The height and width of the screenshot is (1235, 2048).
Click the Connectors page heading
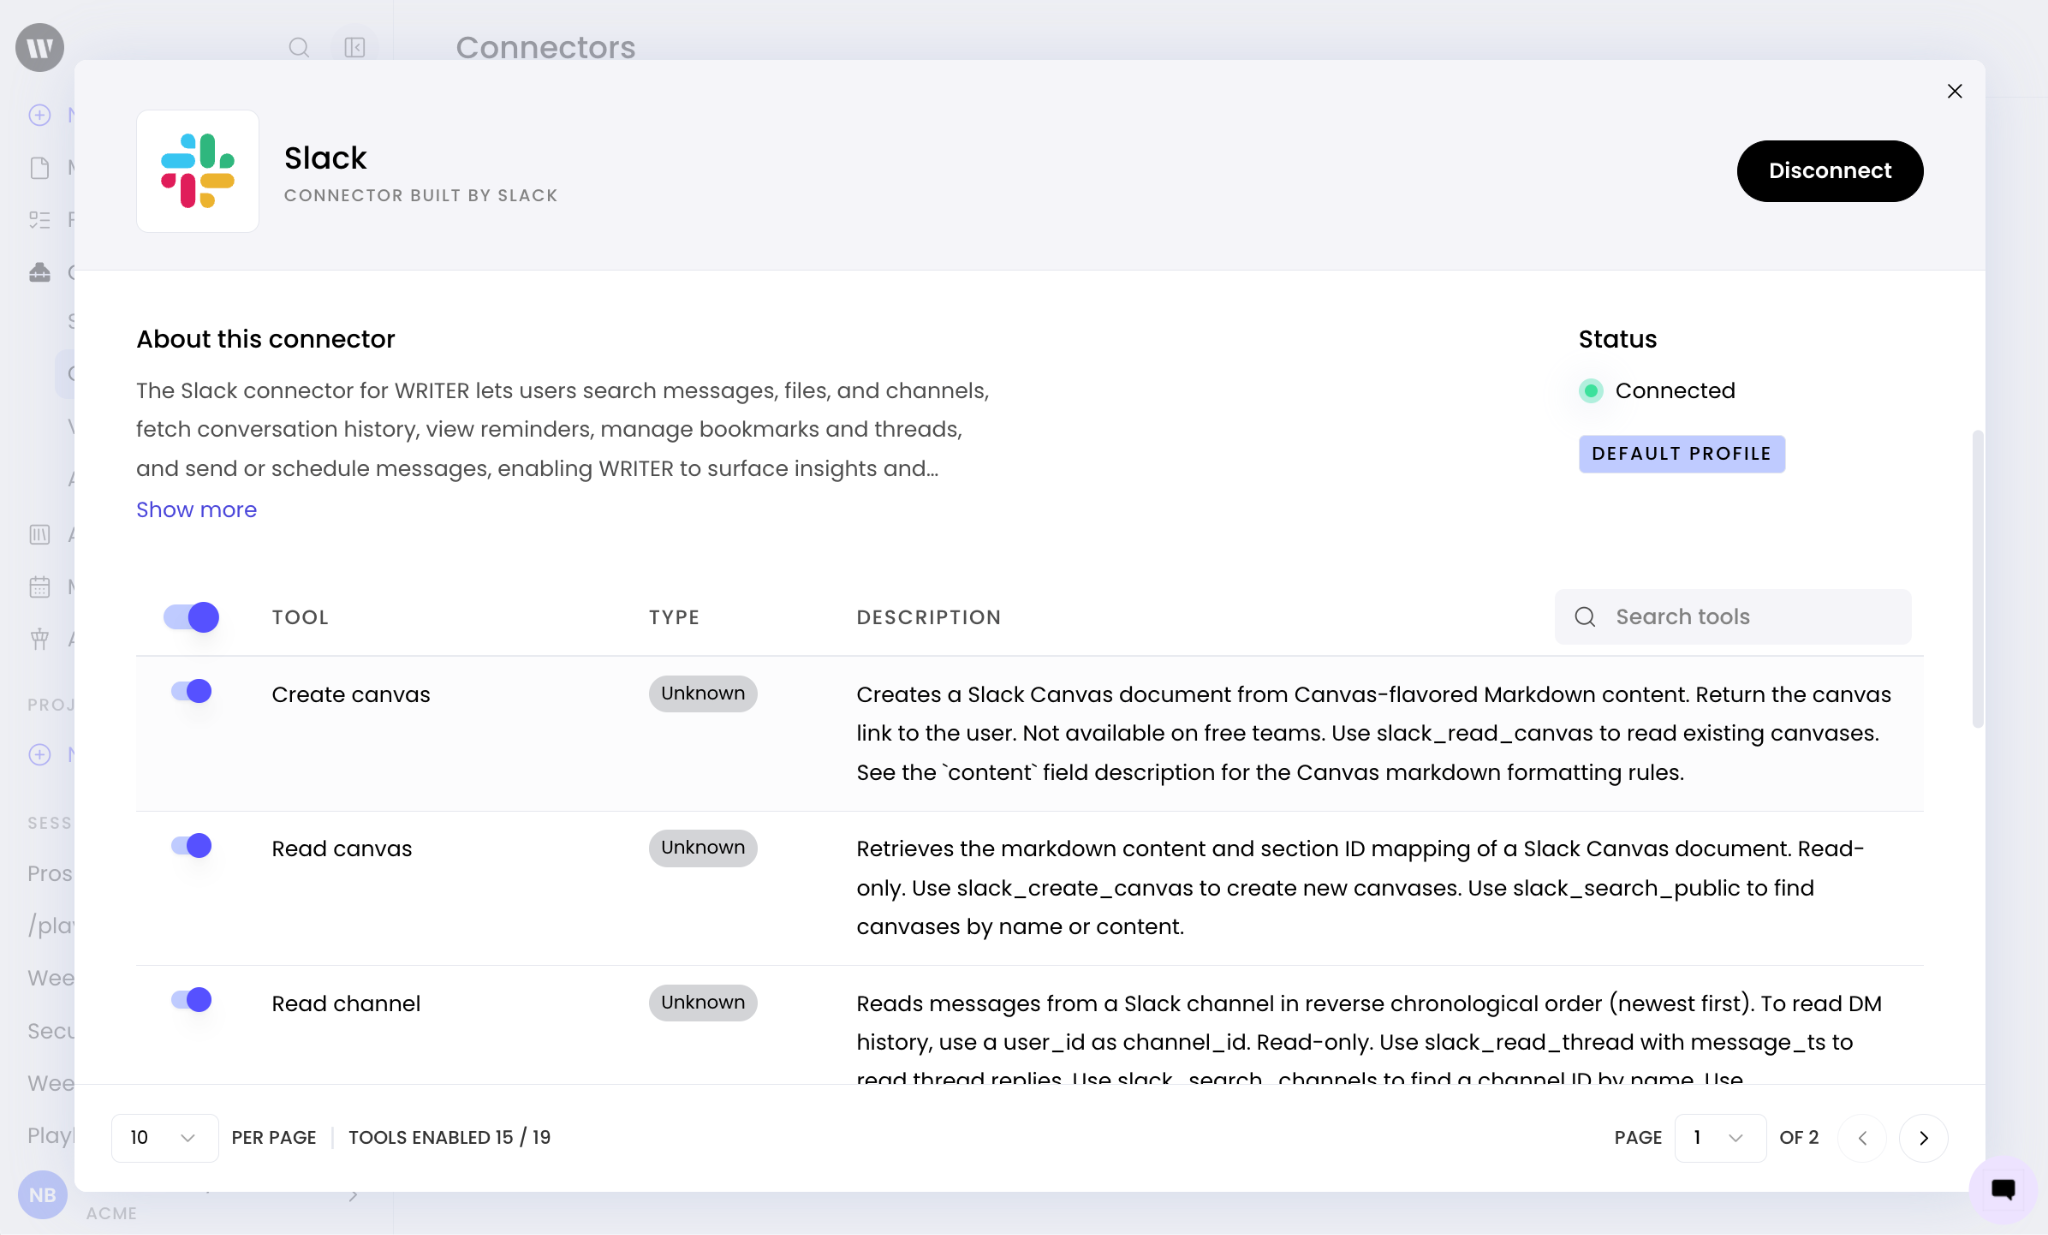click(x=545, y=47)
